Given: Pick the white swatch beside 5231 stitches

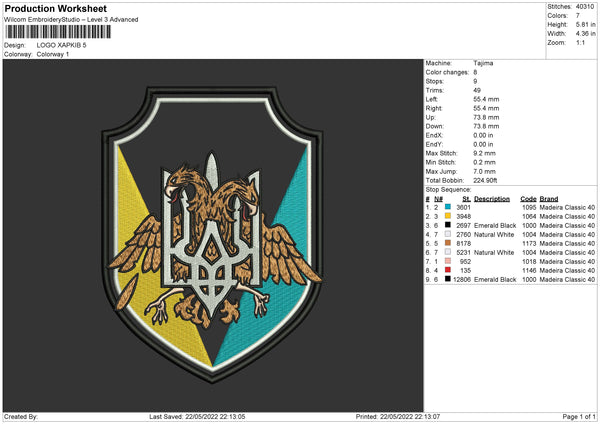Looking at the screenshot, I should (x=448, y=252).
